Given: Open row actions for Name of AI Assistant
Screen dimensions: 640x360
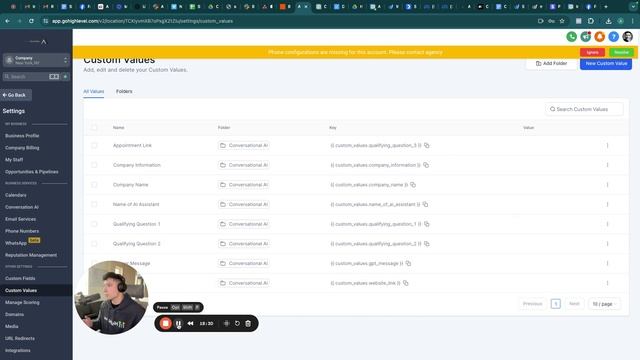Looking at the screenshot, I should (607, 204).
